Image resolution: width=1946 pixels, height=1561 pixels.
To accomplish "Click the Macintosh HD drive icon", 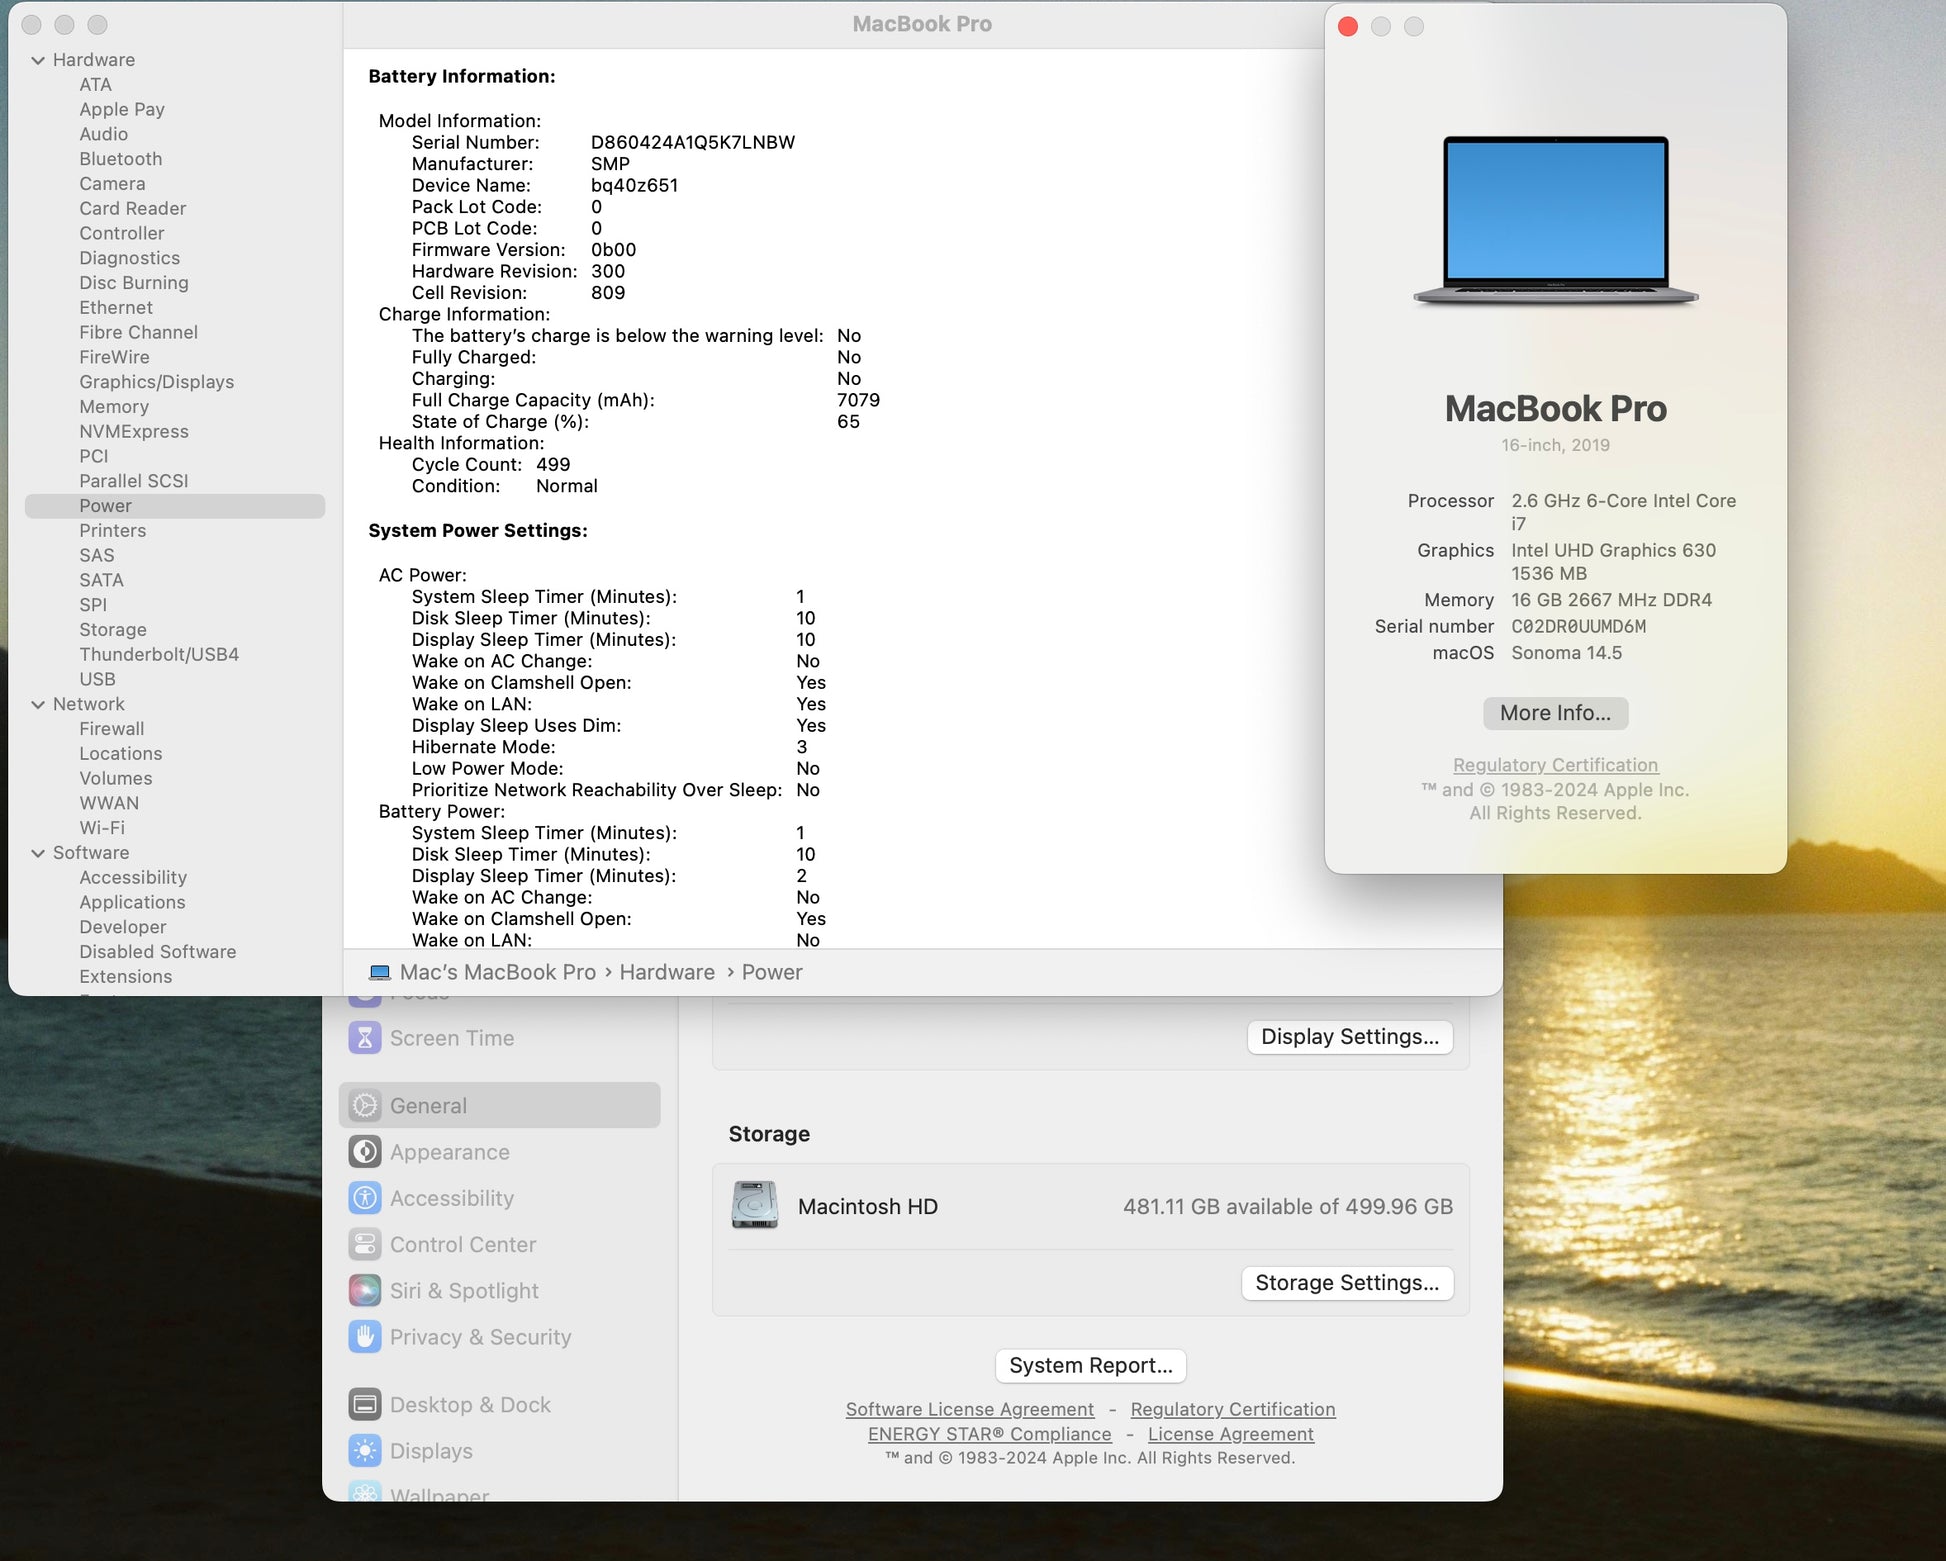I will pyautogui.click(x=755, y=1206).
